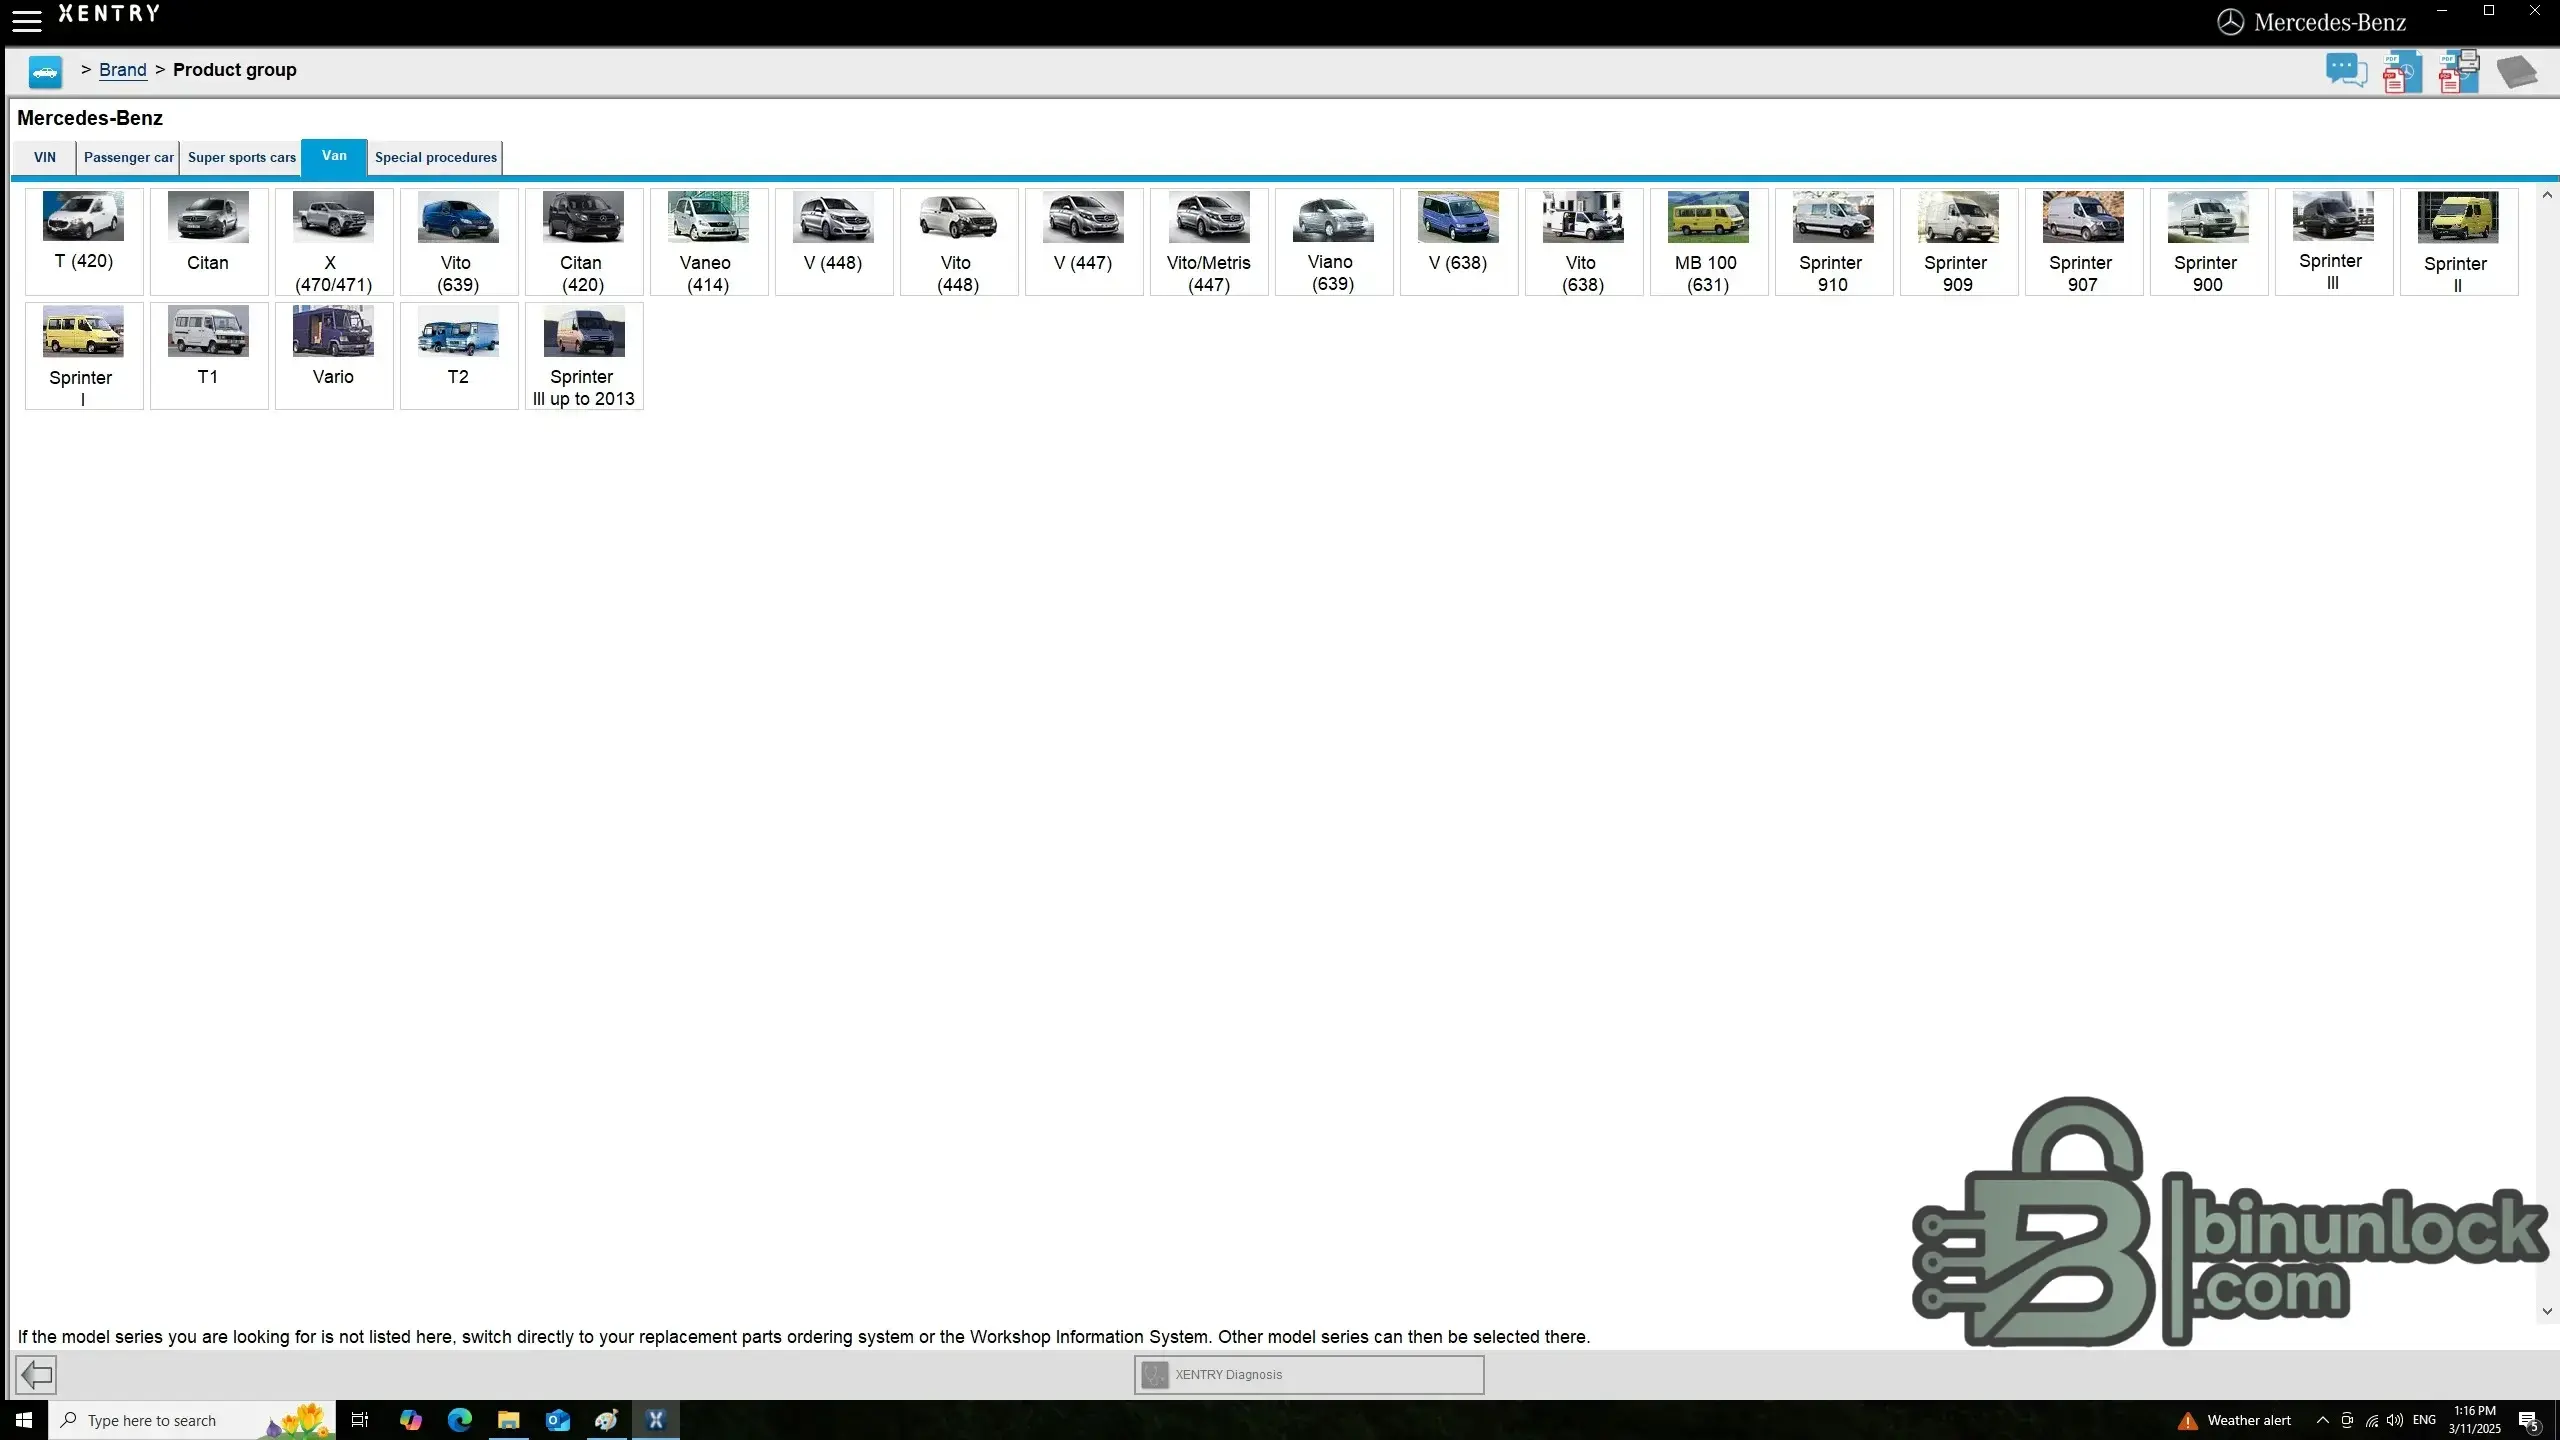Open the Windows notification center
This screenshot has width=2560, height=1440.
click(x=2529, y=1420)
